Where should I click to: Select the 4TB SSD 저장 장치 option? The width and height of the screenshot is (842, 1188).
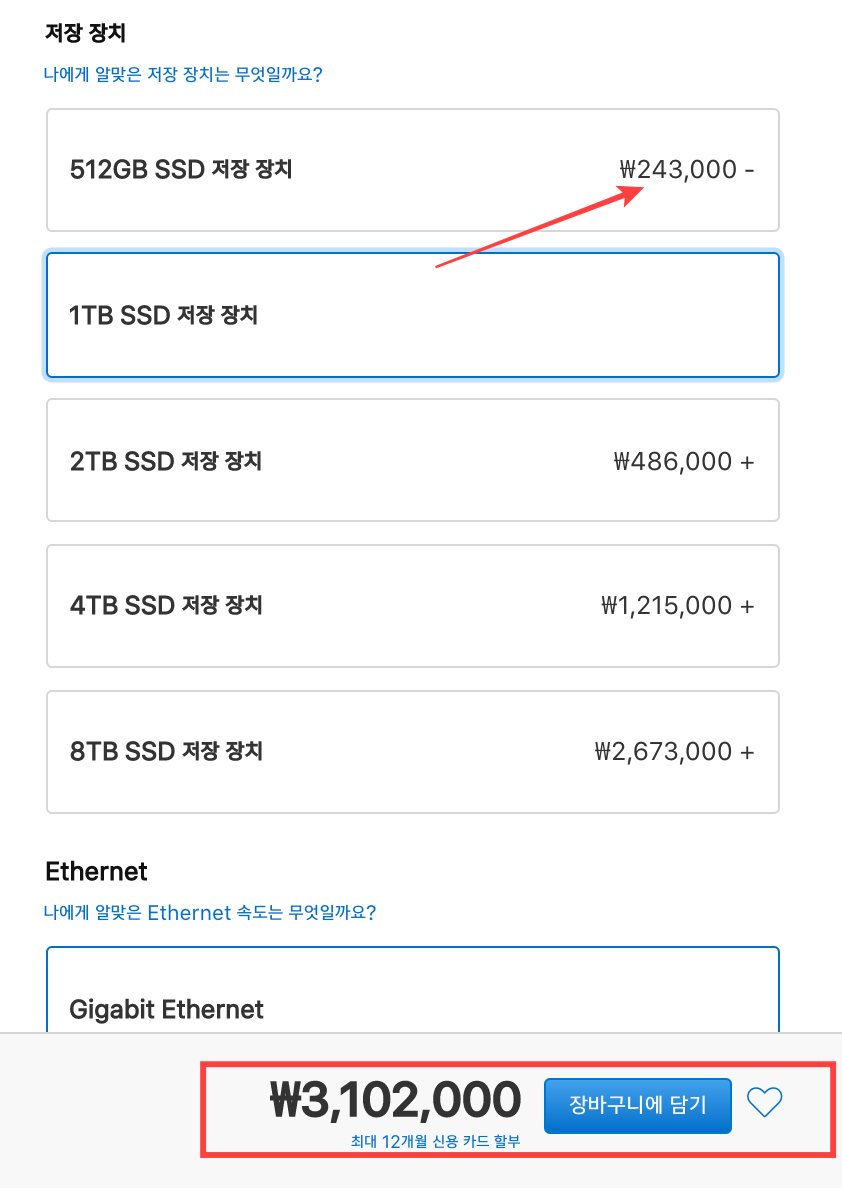point(412,606)
